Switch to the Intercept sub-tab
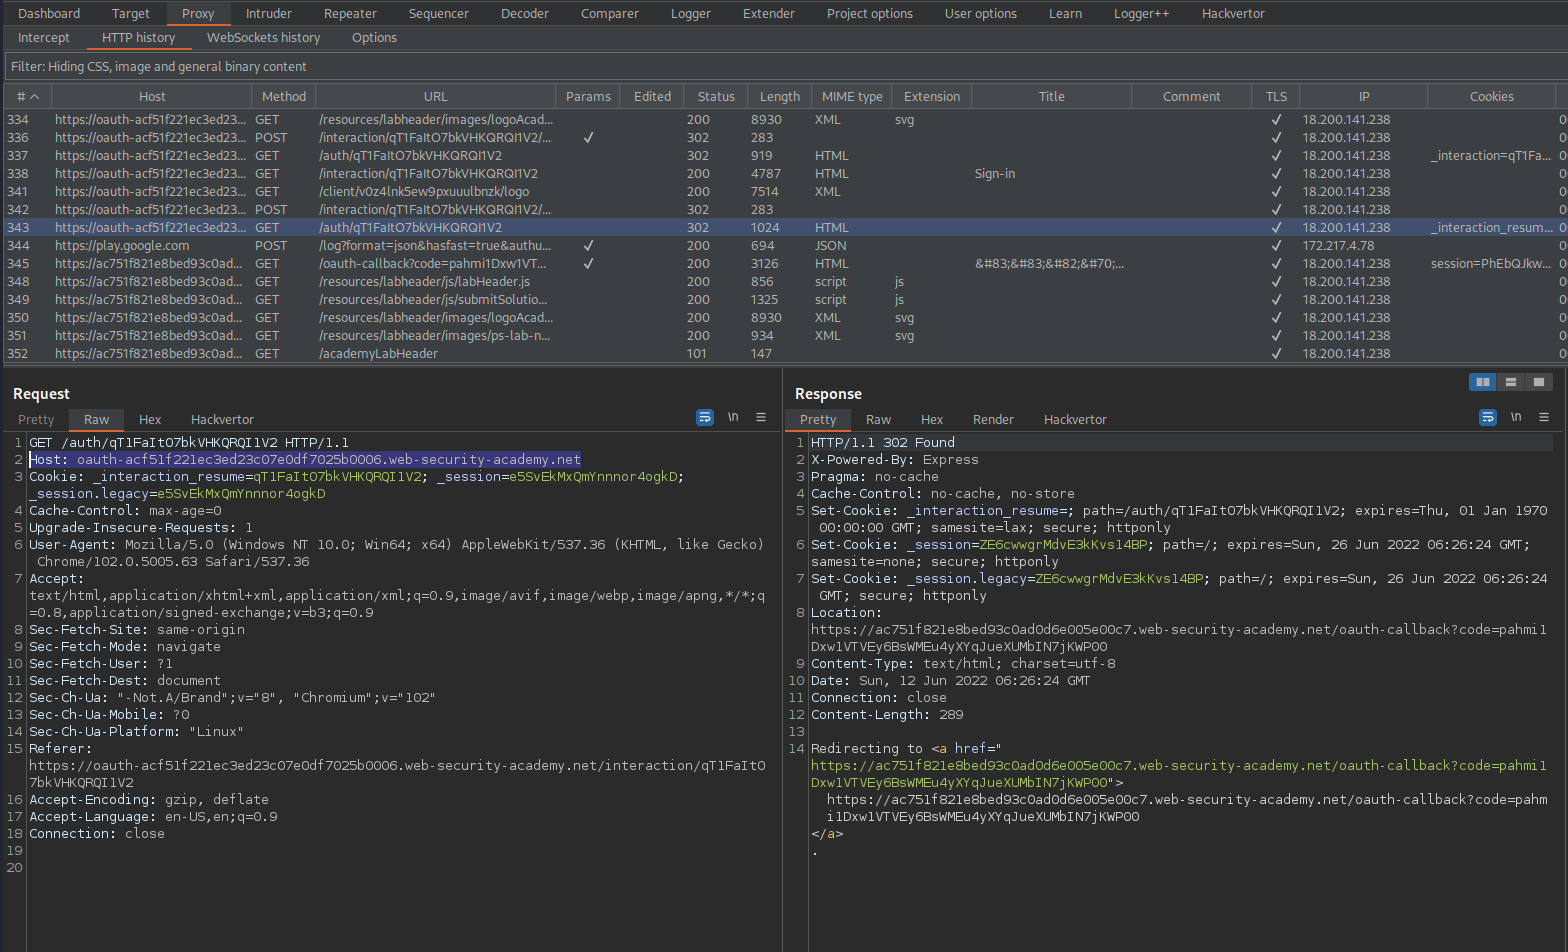Screen dimensions: 1568x952 click(x=44, y=38)
